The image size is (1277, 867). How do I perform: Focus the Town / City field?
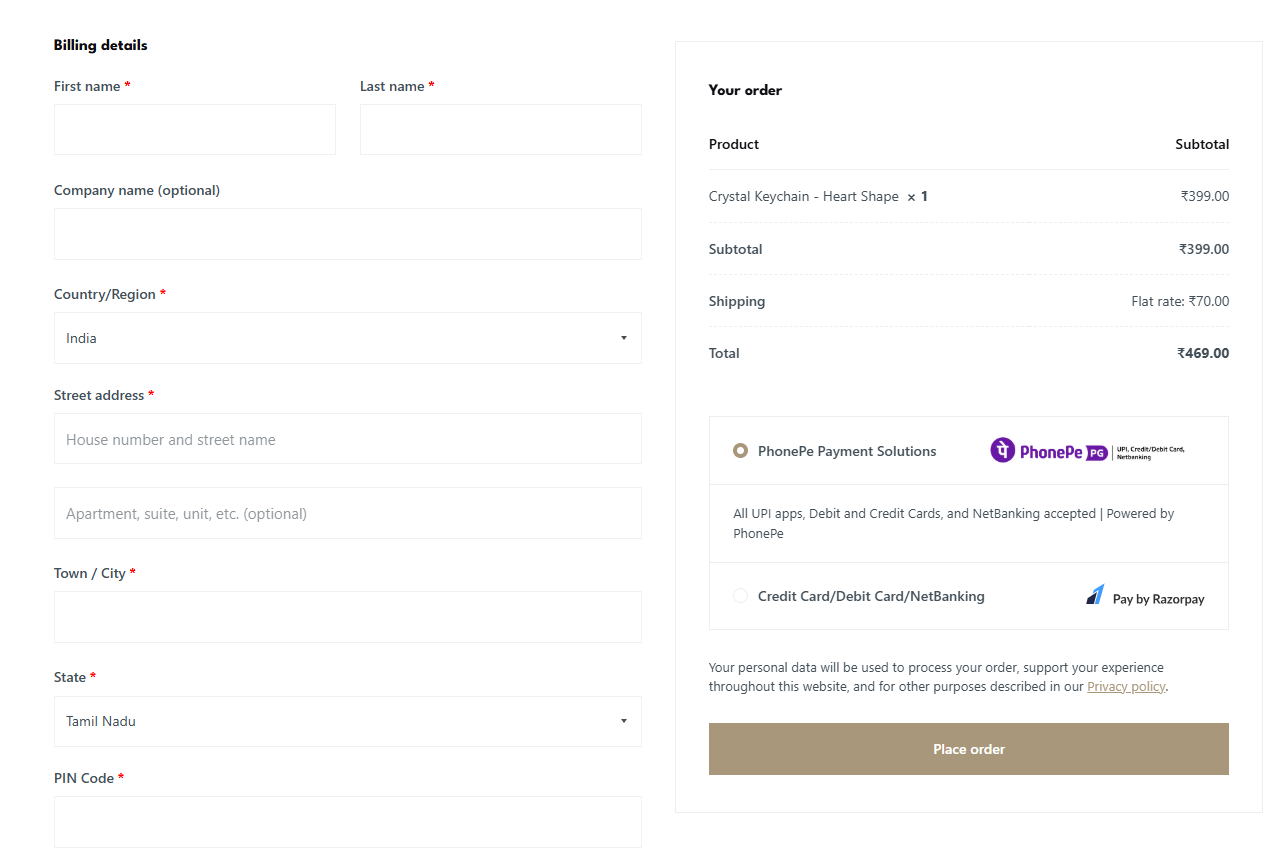347,617
